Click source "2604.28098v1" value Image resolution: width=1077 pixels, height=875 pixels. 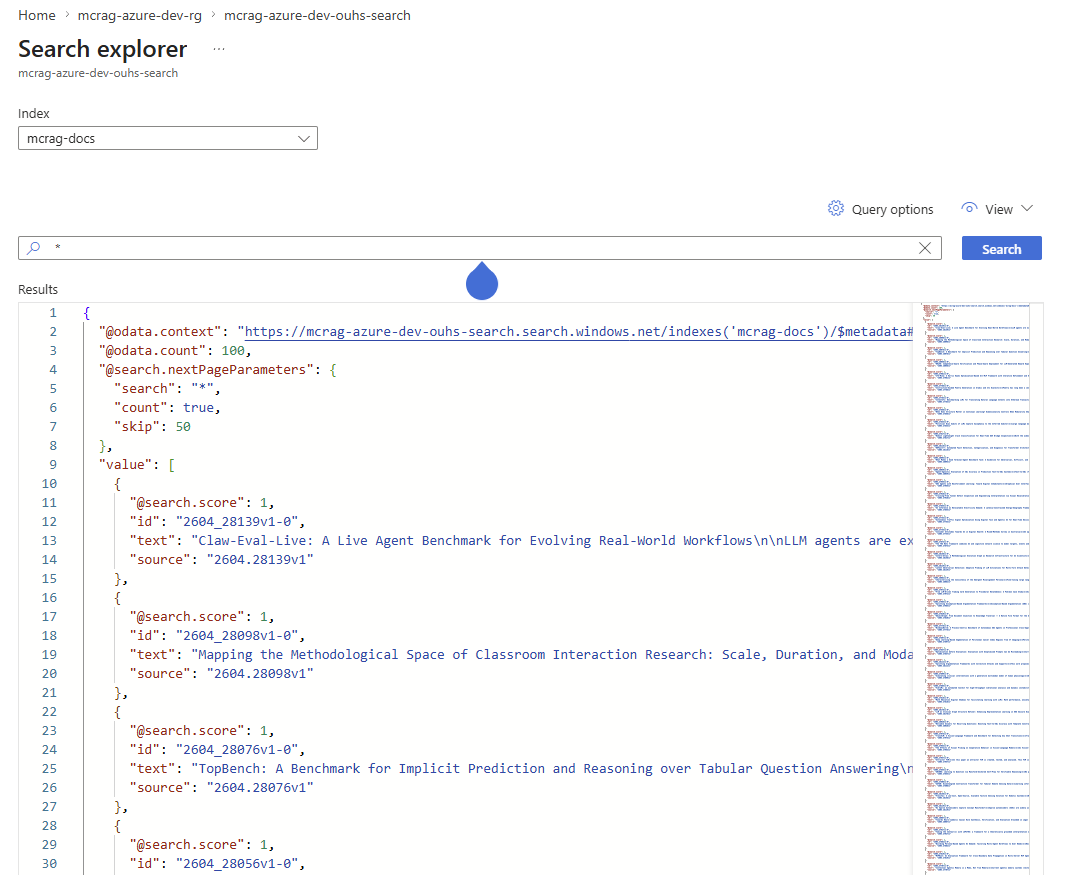[x=260, y=674]
